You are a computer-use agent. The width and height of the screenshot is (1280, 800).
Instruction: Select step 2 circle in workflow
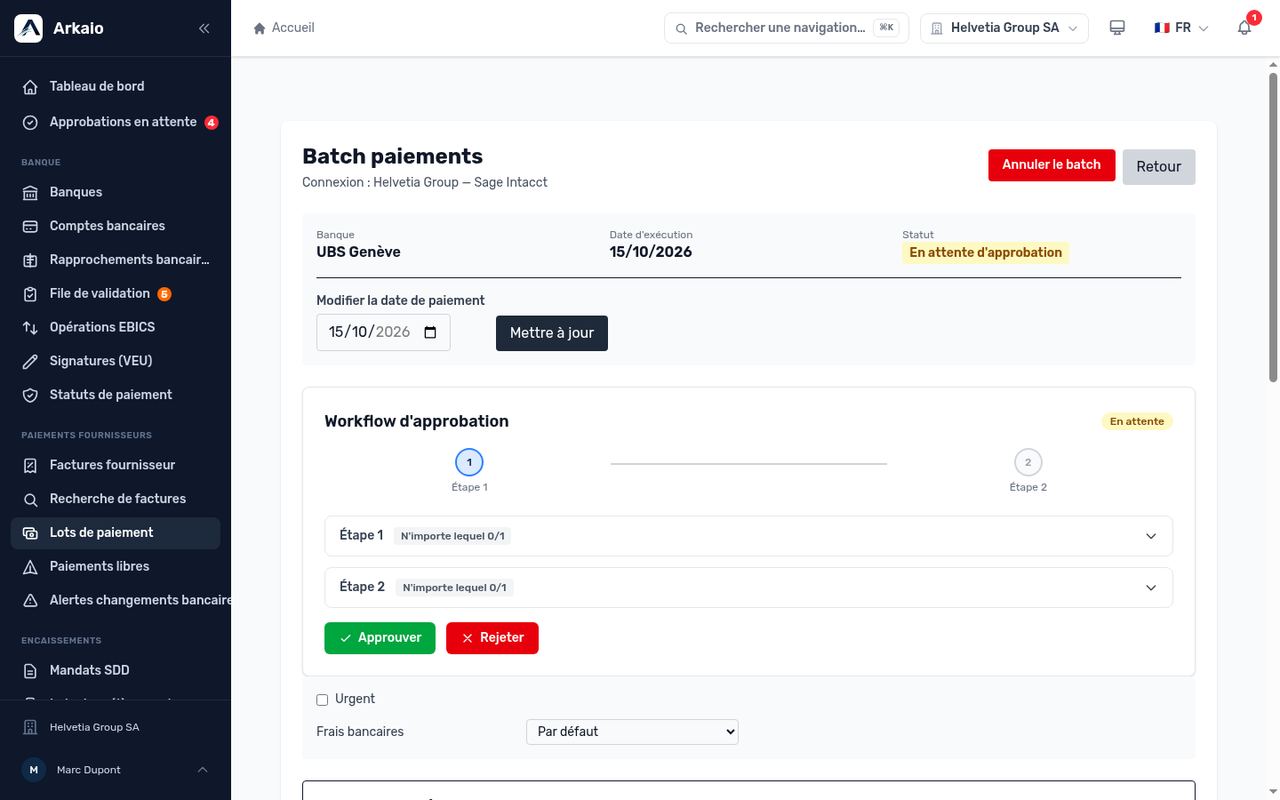coord(1028,462)
